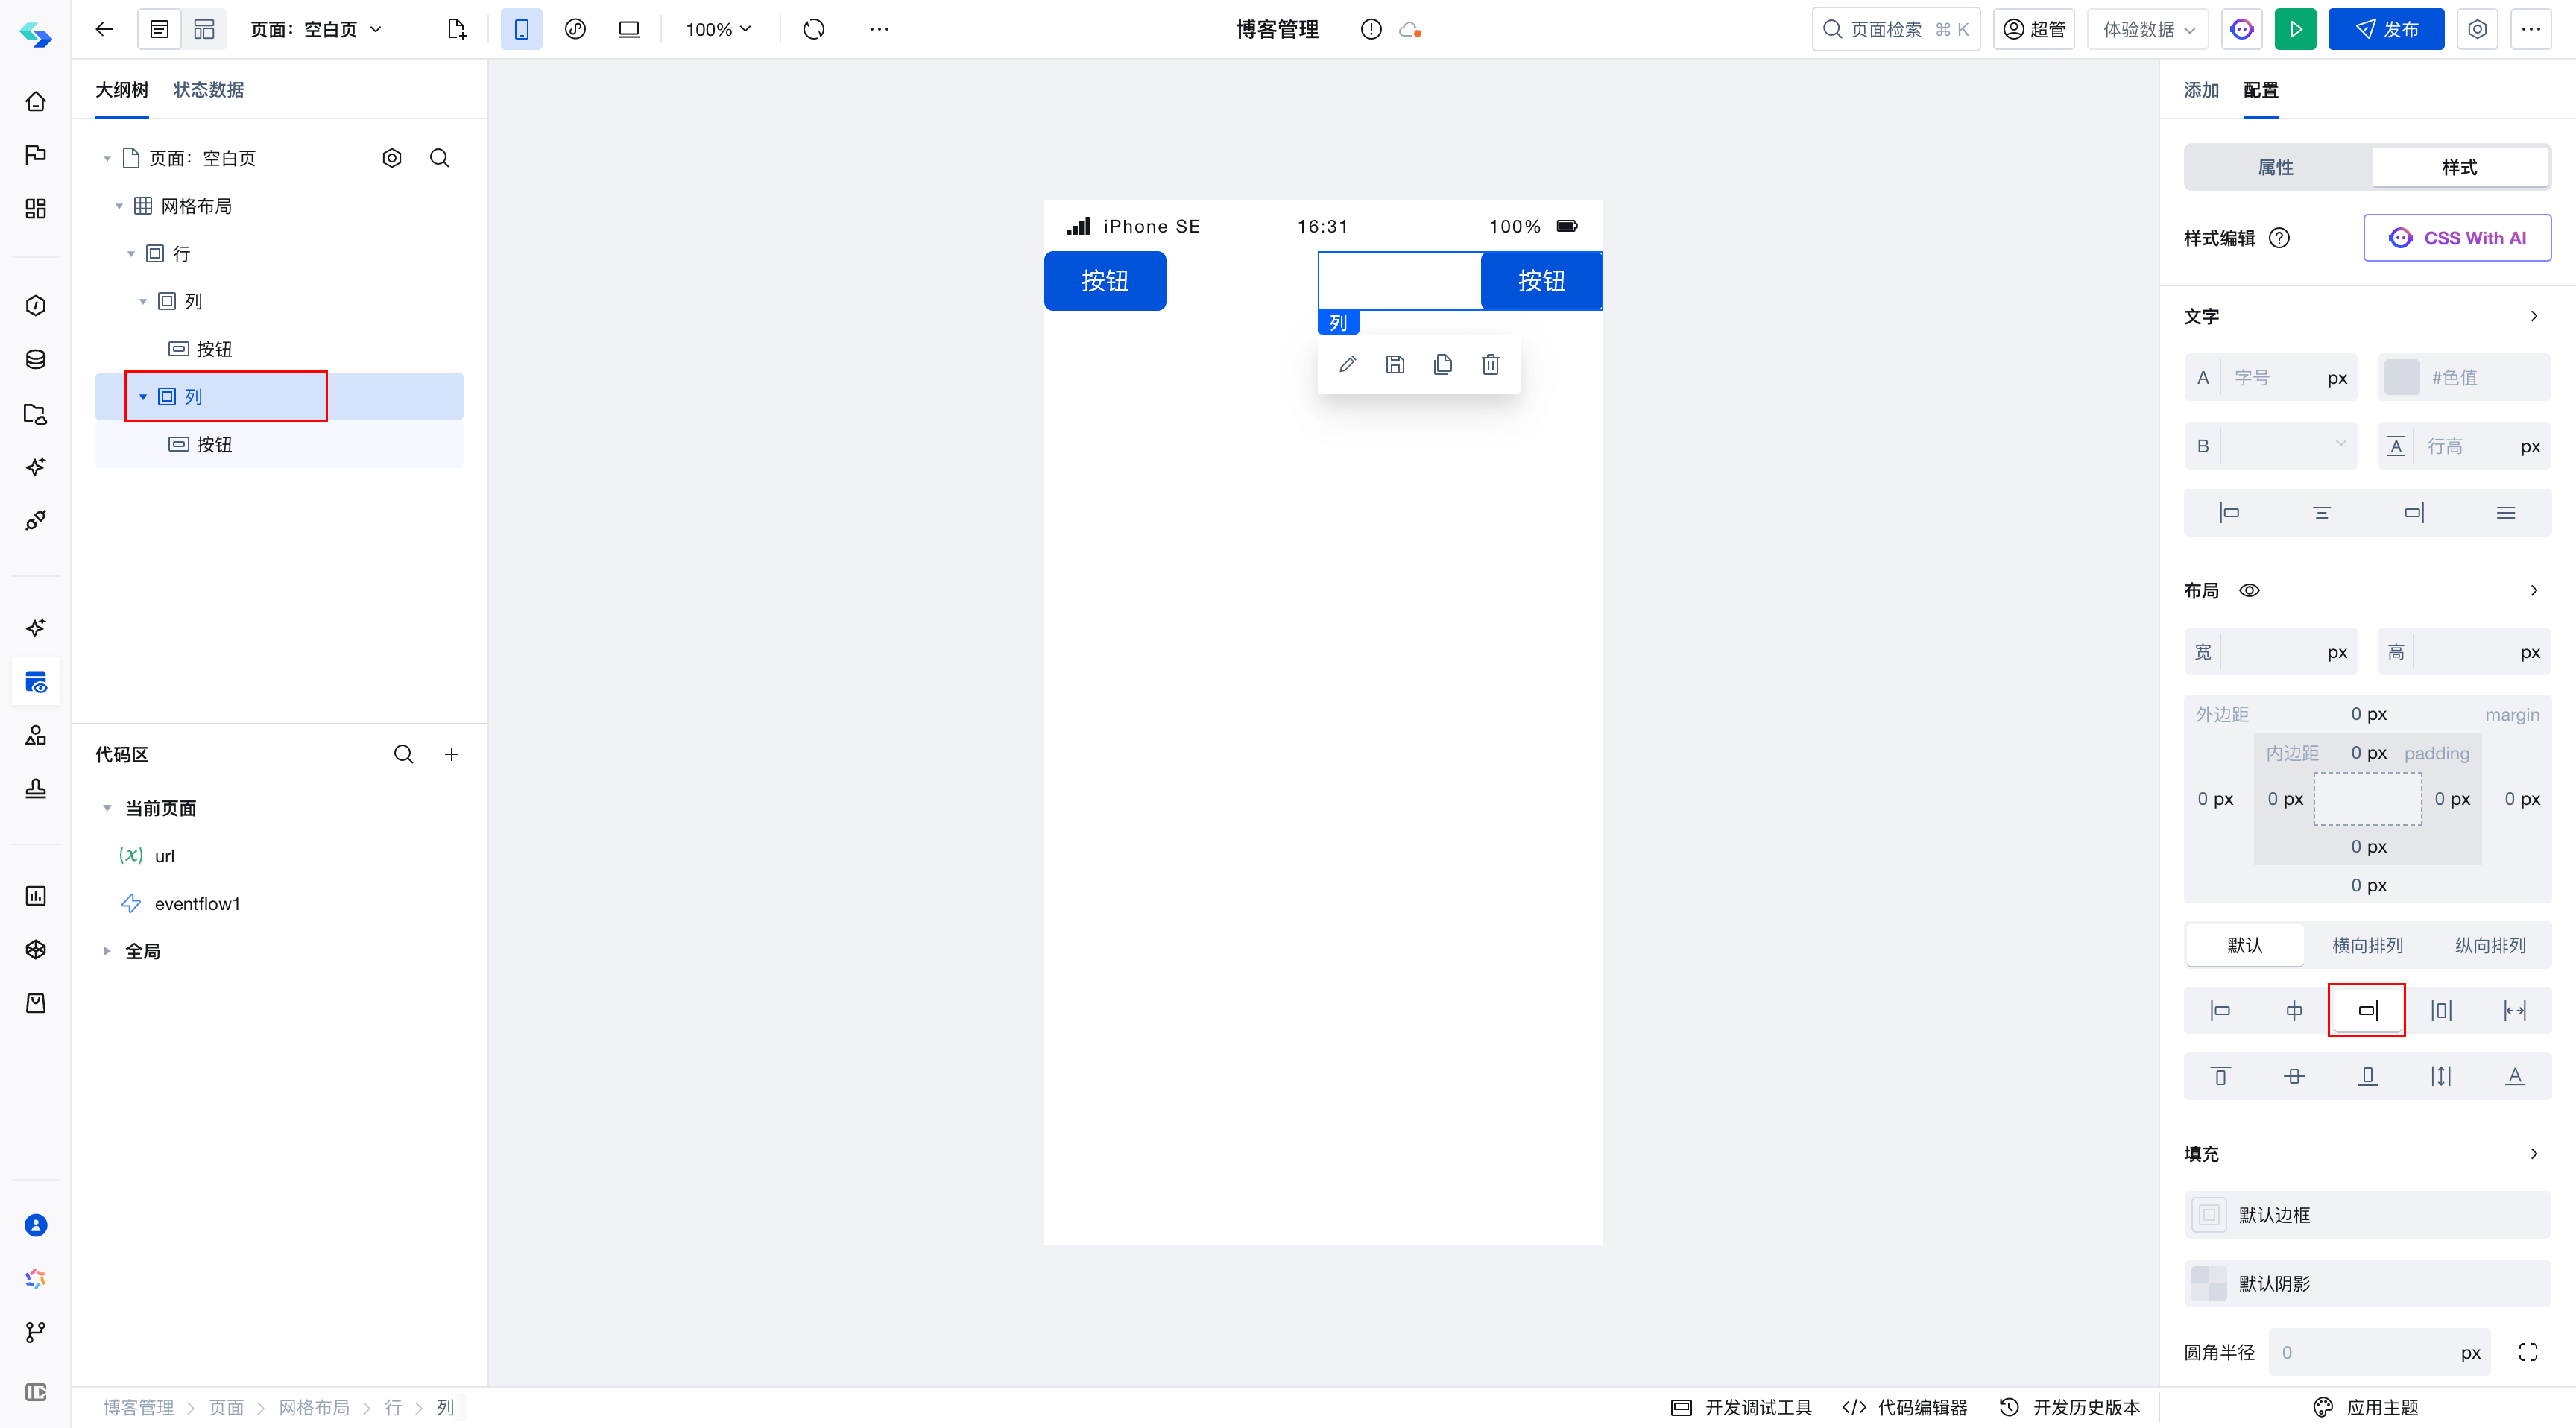Open the AI assistant robot icon
The image size is (2576, 1428).
click(x=2242, y=29)
